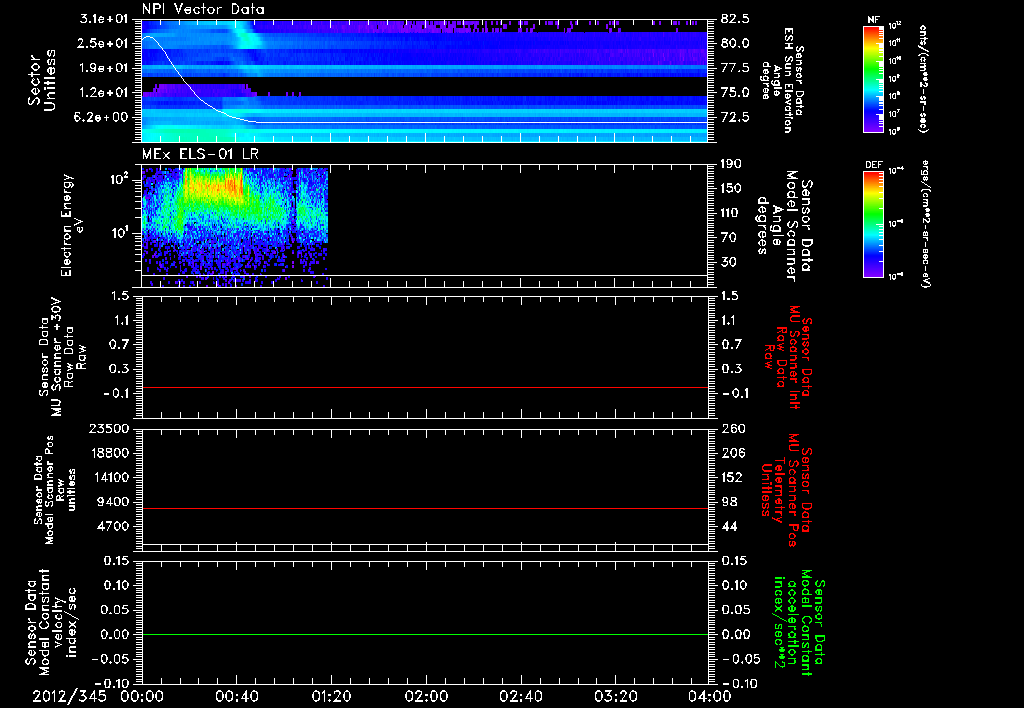
Task: Click the '18800' scanner position tick label
Action: pos(109,453)
